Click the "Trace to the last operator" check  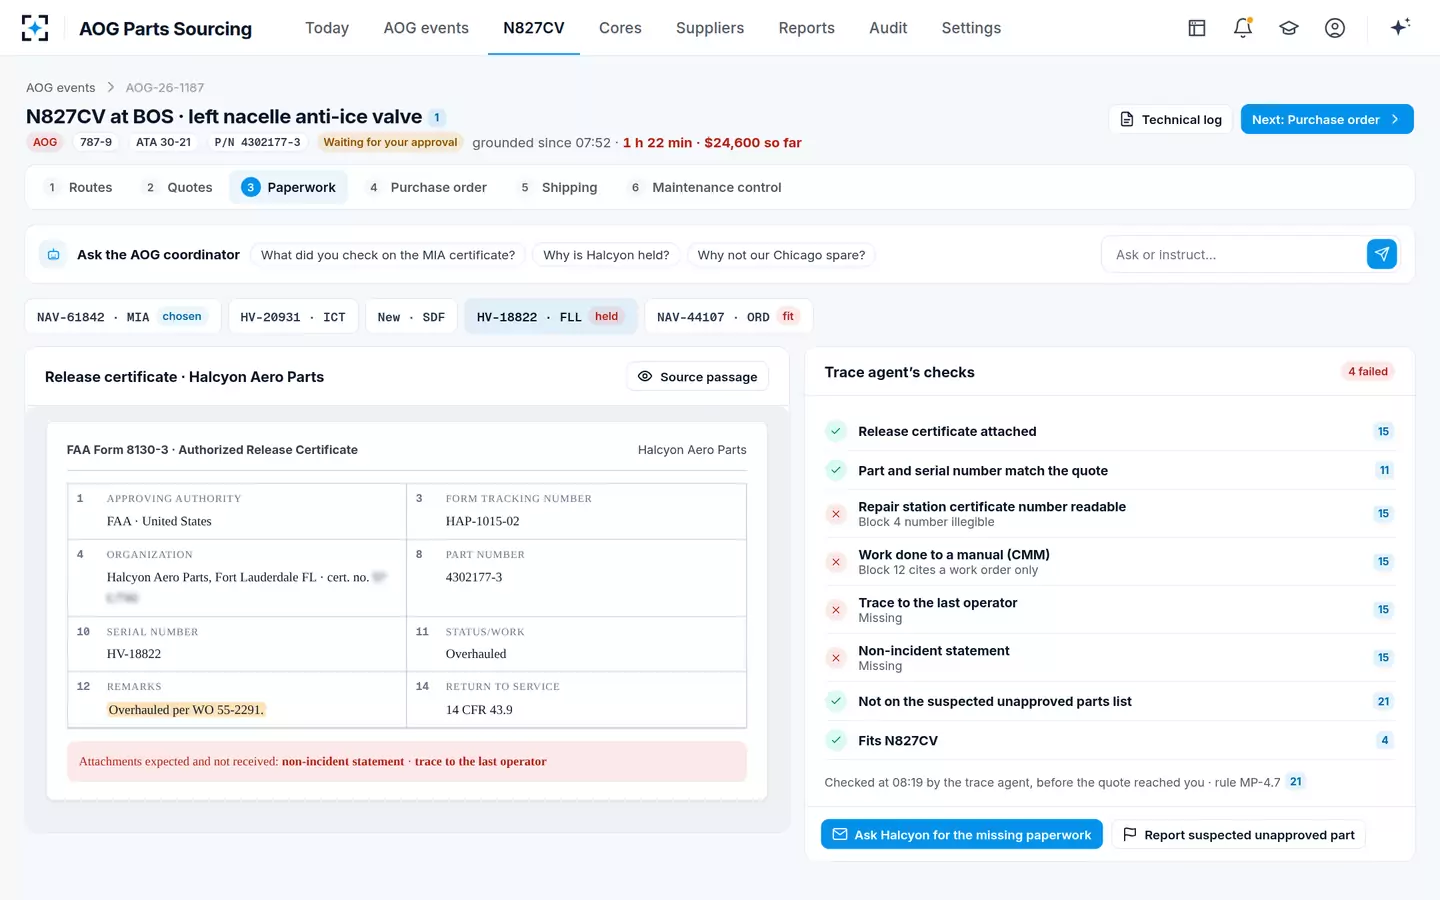pos(1109,610)
